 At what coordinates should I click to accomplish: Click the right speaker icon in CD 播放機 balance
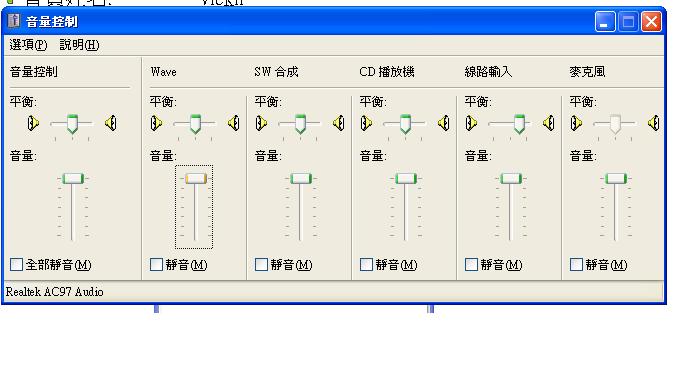(444, 123)
